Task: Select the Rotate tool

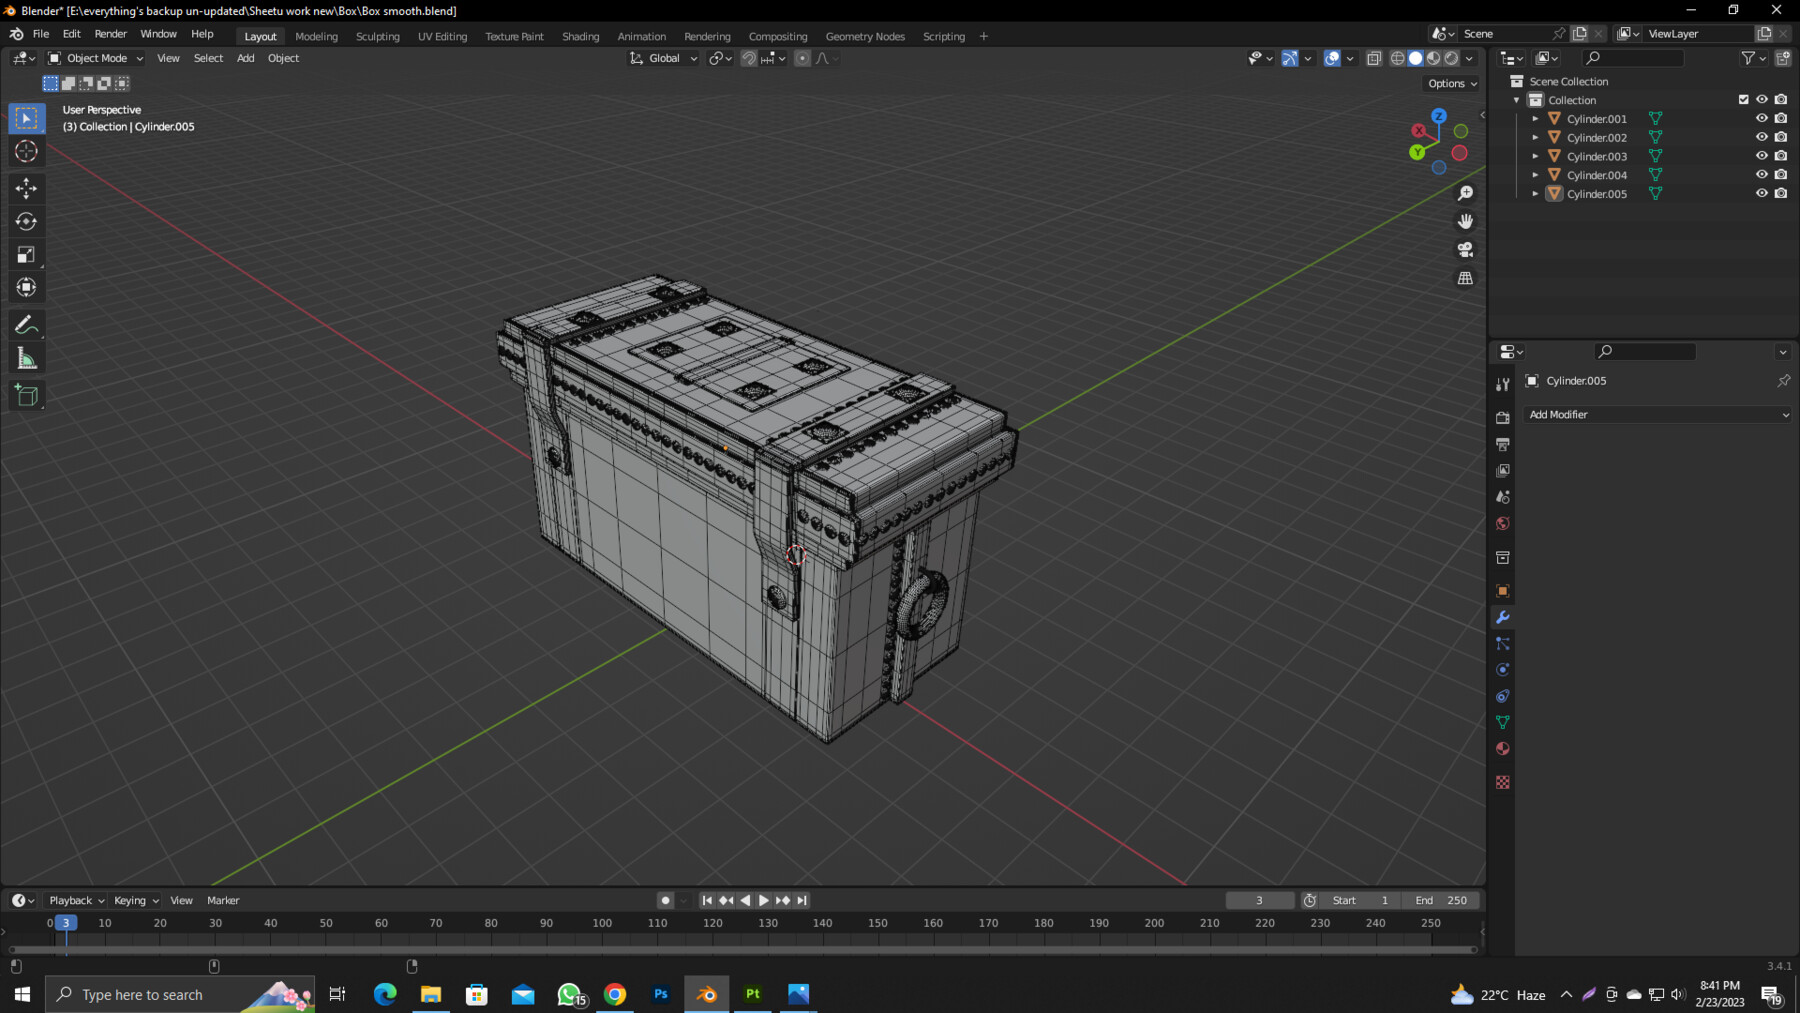Action: pos(27,221)
